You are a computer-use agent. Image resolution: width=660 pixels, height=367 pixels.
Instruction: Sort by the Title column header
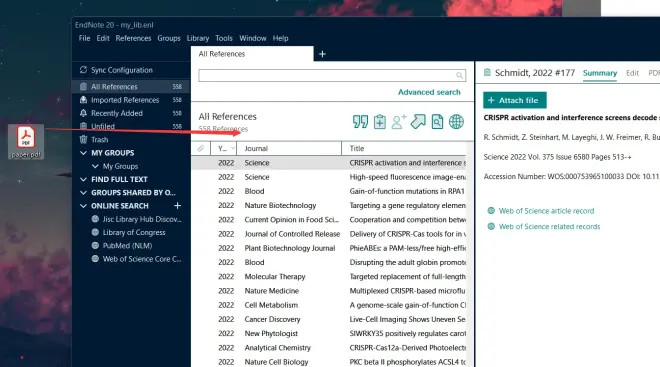(404, 148)
